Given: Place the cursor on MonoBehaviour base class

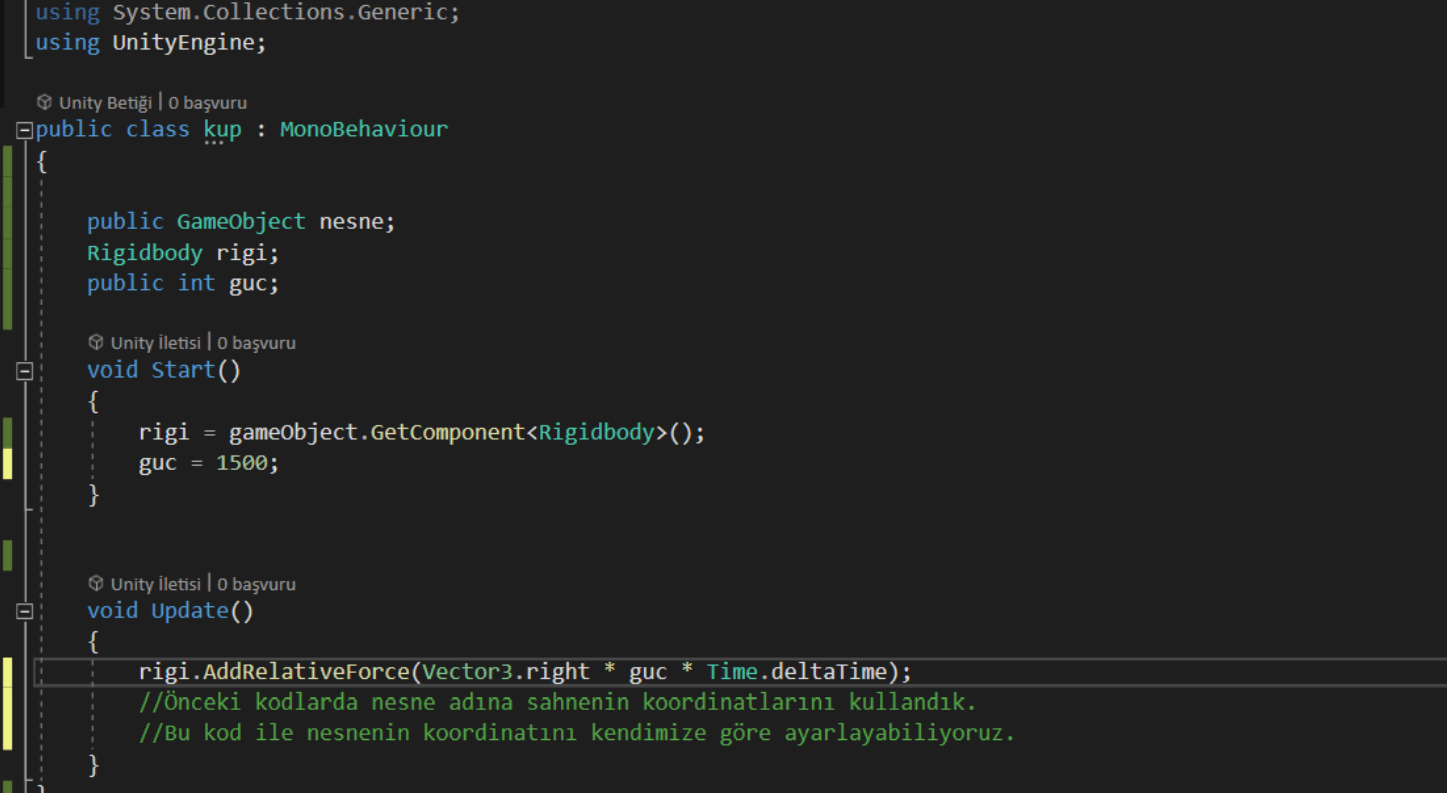Looking at the screenshot, I should [364, 129].
